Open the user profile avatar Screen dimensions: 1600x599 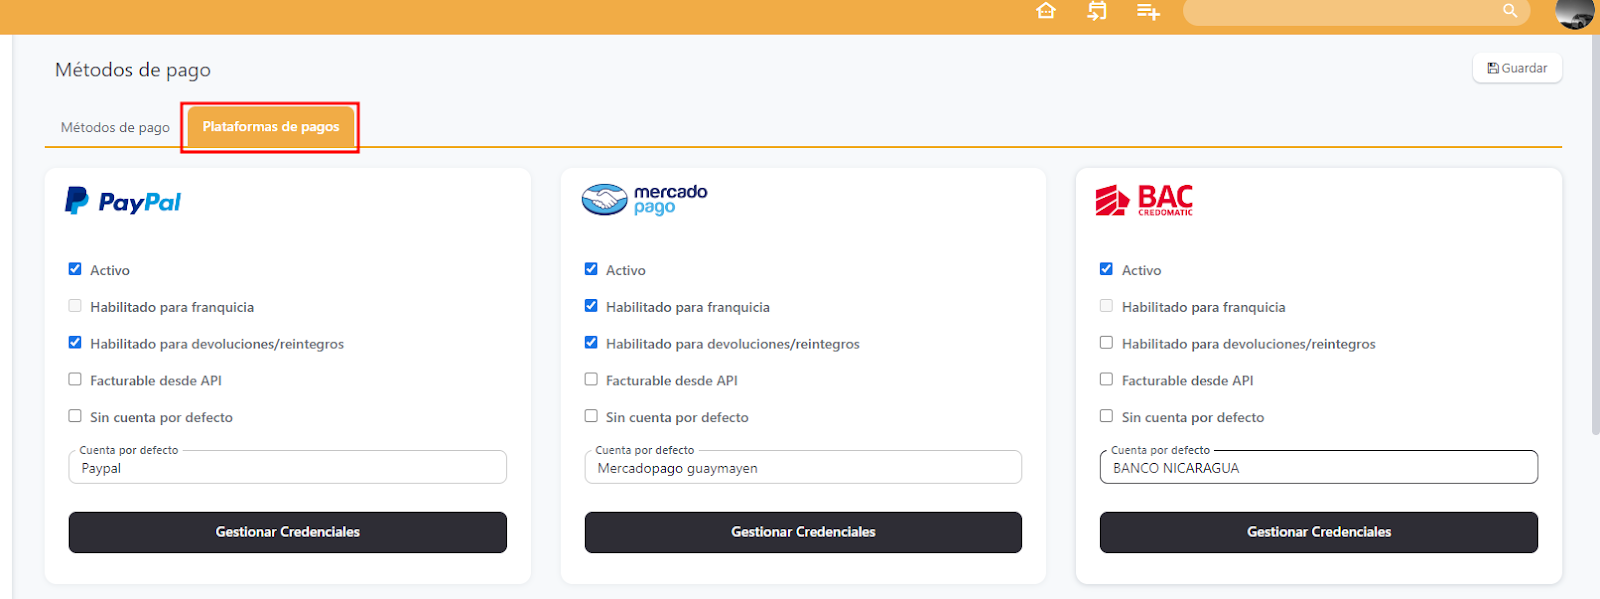(x=1574, y=13)
